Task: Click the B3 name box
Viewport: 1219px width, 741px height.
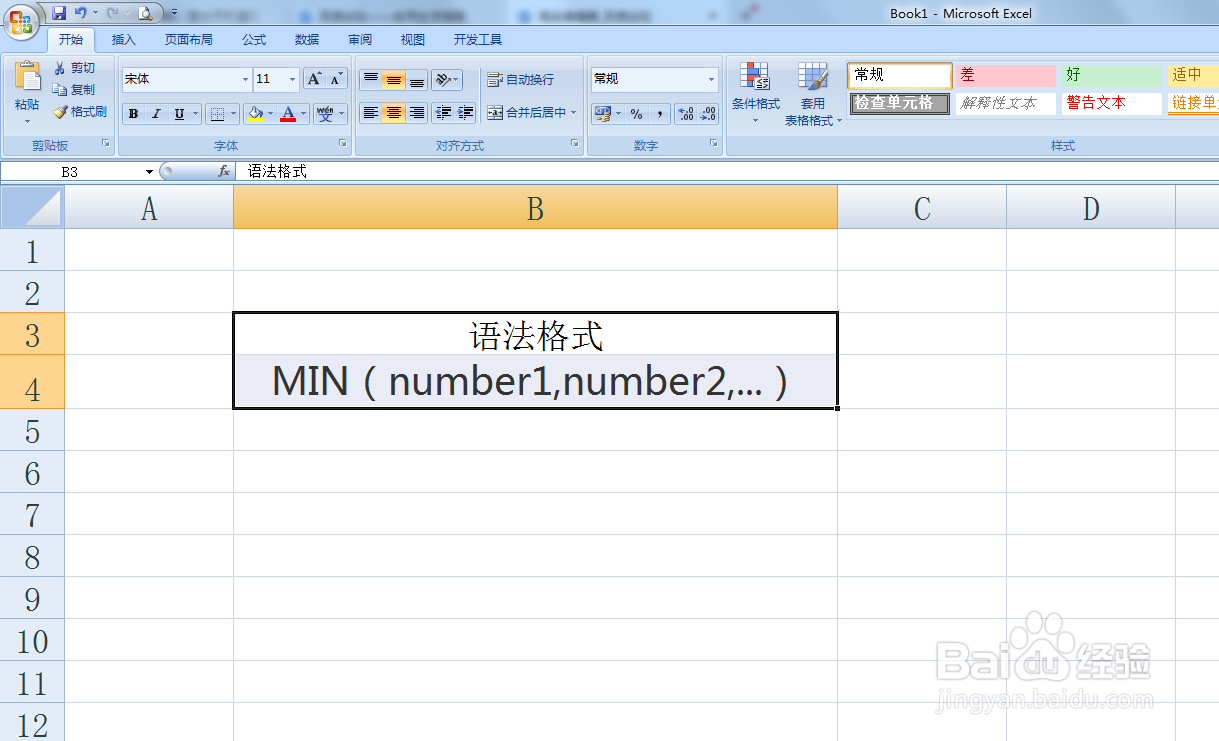Action: (x=72, y=172)
